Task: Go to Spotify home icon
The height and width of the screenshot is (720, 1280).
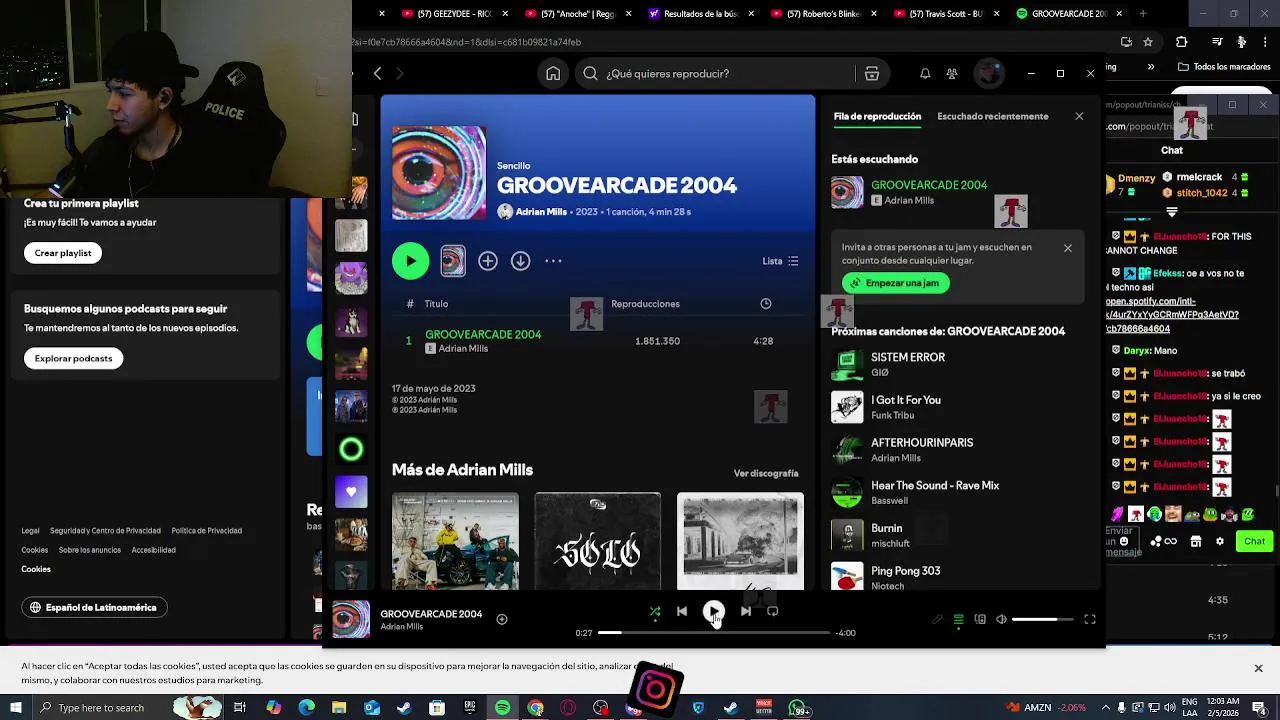Action: coord(553,73)
